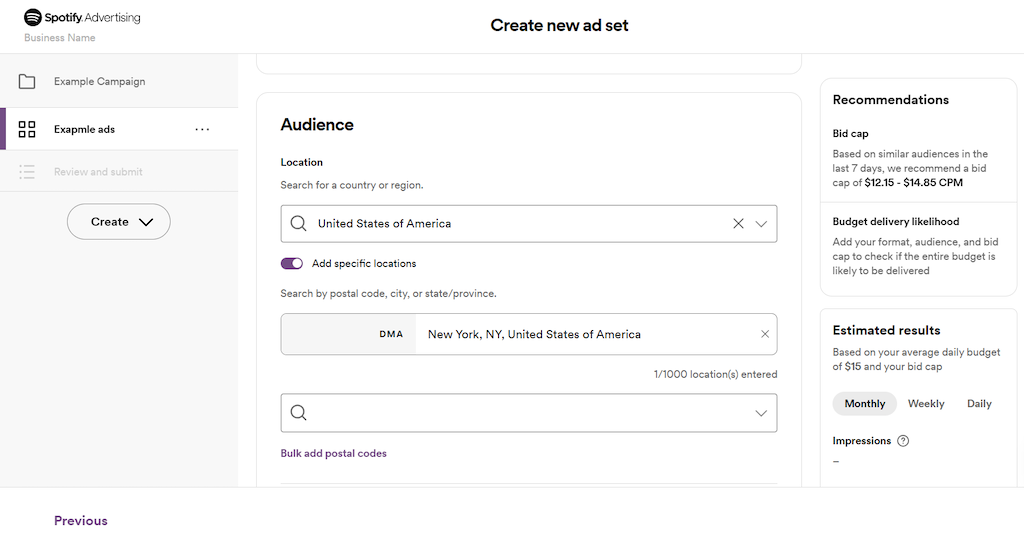Click into the empty location search field
Viewport: 1024px width, 545px height.
(529, 413)
